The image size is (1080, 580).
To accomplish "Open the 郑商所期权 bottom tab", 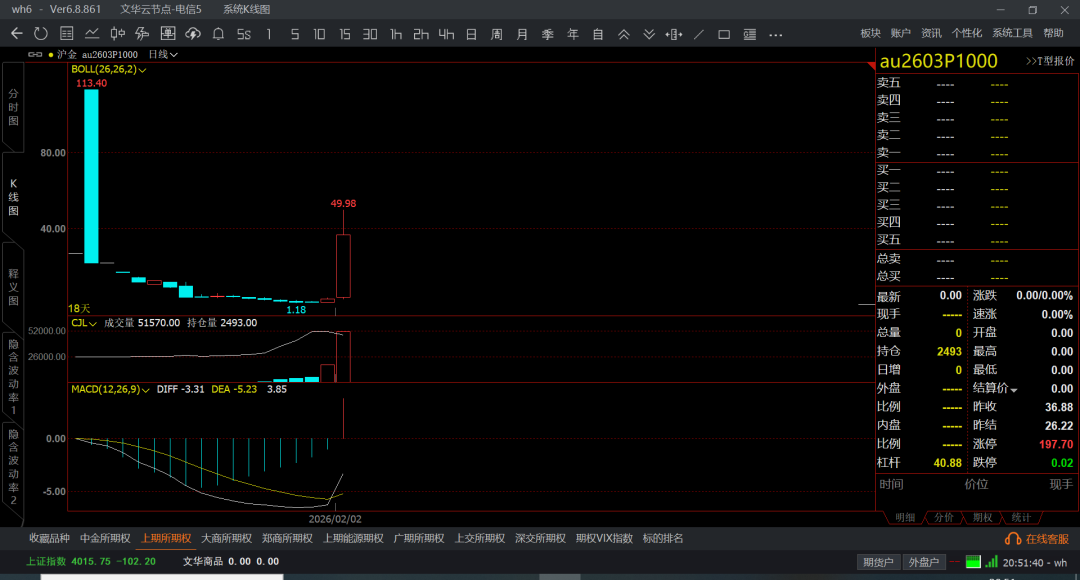I will (x=287, y=539).
